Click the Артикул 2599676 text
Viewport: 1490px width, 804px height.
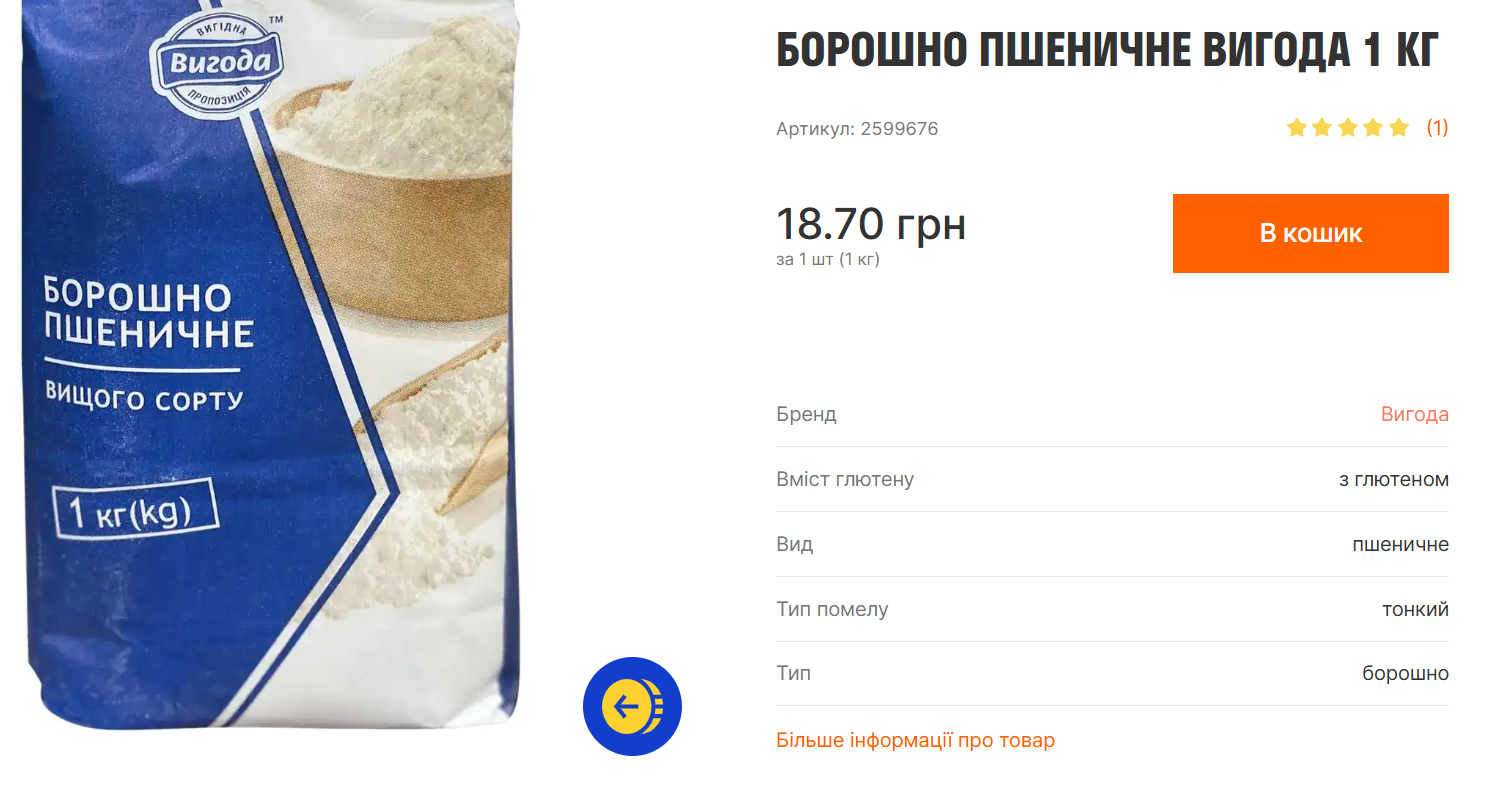(857, 129)
